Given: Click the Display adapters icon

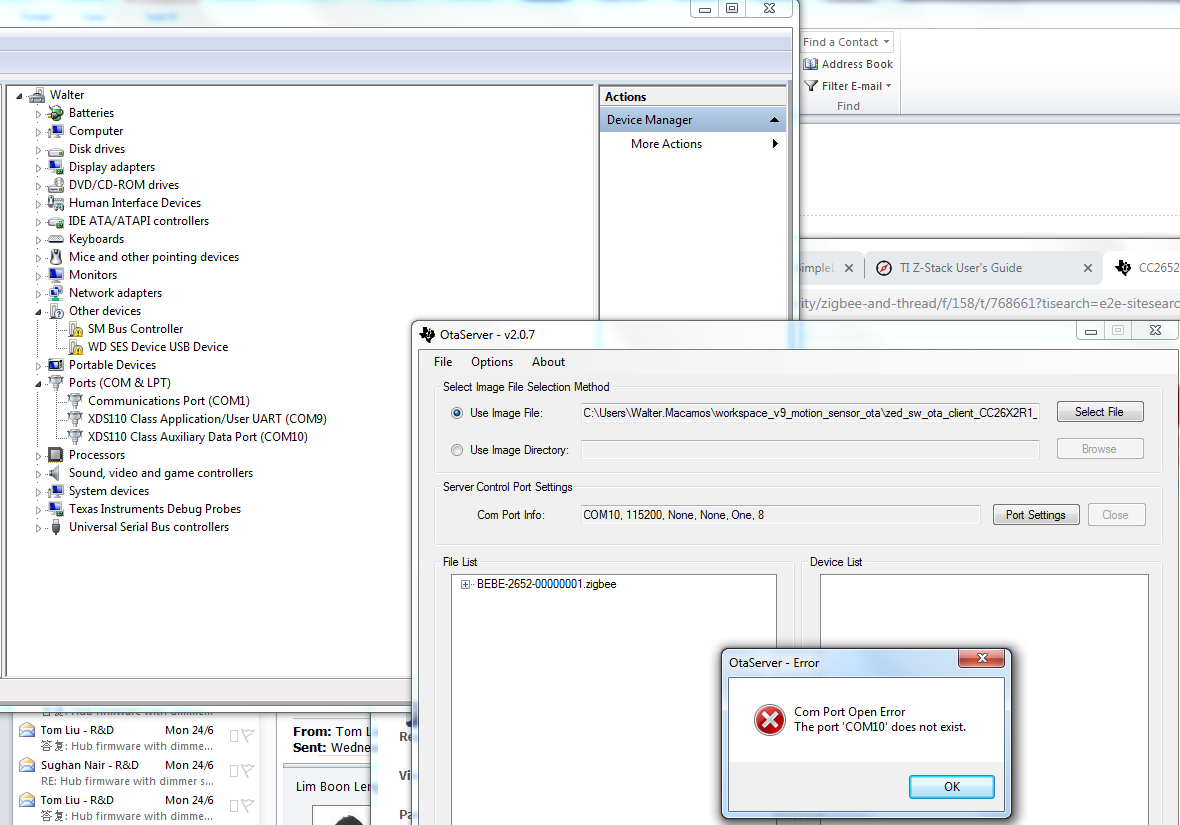Looking at the screenshot, I should click(55, 167).
